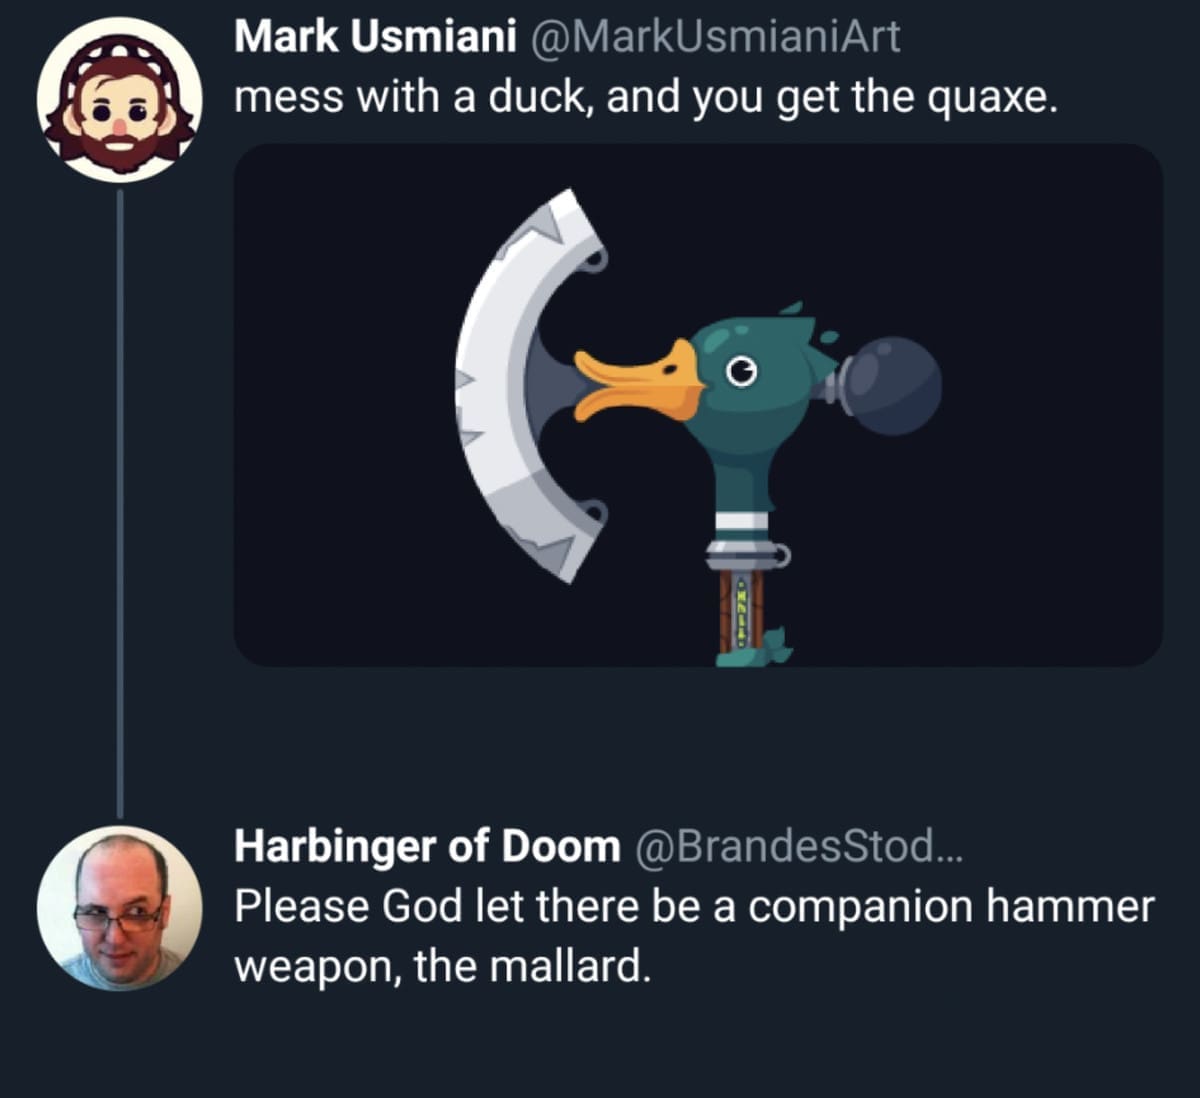Open the quaxe image attachment
The height and width of the screenshot is (1098, 1200).
(698, 405)
